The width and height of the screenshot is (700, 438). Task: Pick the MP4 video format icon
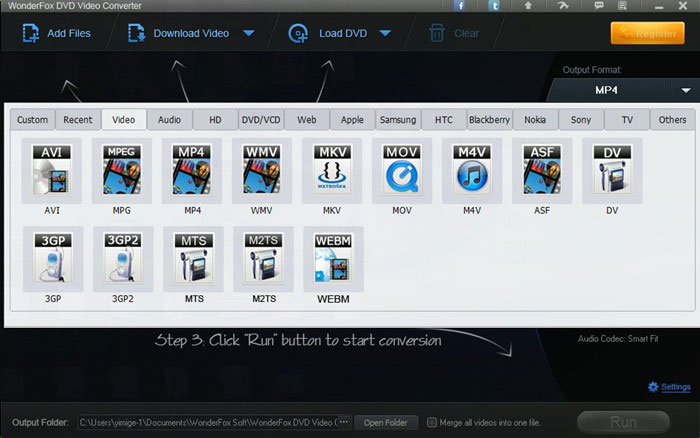(192, 171)
